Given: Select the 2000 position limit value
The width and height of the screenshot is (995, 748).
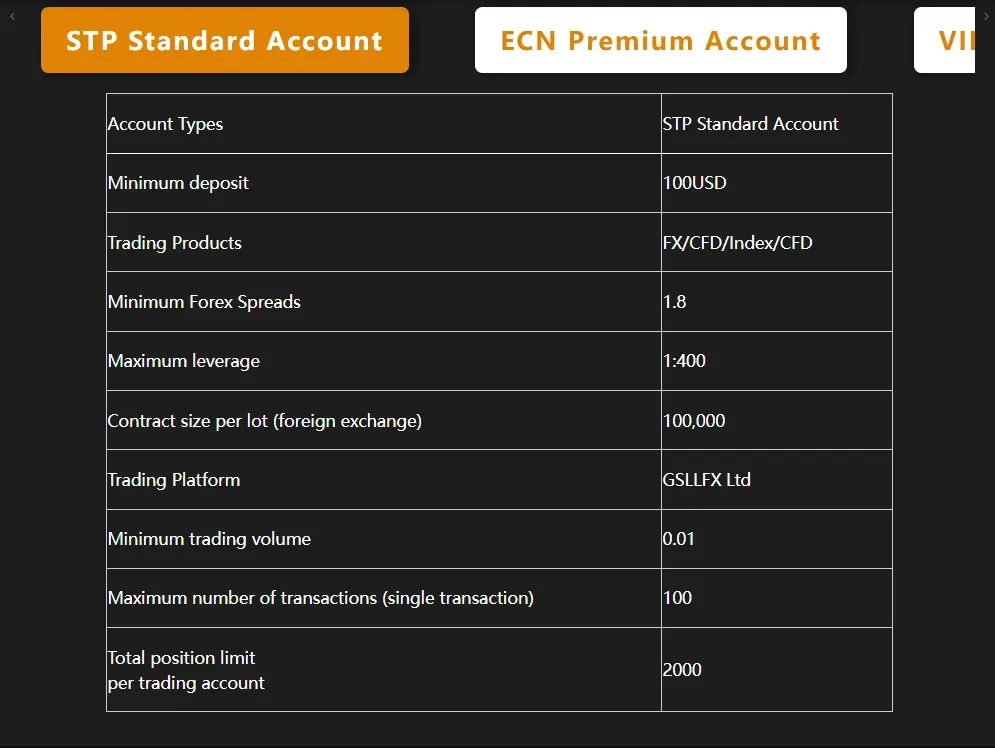Looking at the screenshot, I should click(682, 669).
